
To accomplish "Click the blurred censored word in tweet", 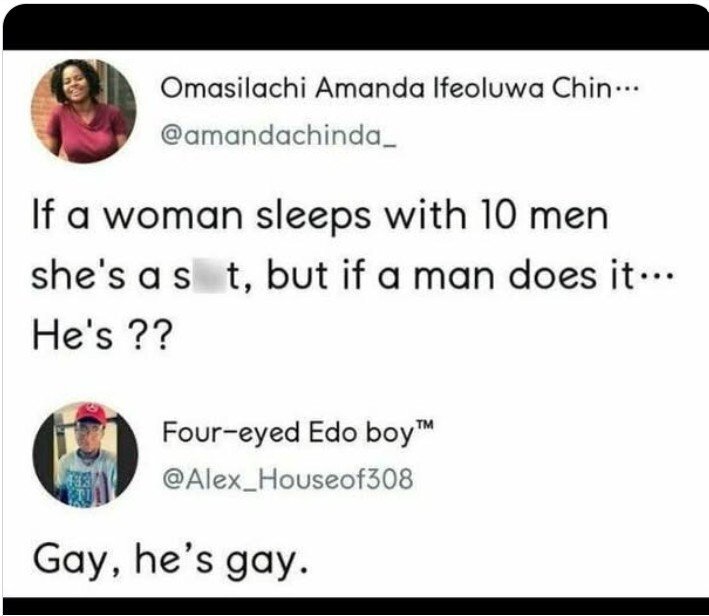I will pyautogui.click(x=209, y=276).
